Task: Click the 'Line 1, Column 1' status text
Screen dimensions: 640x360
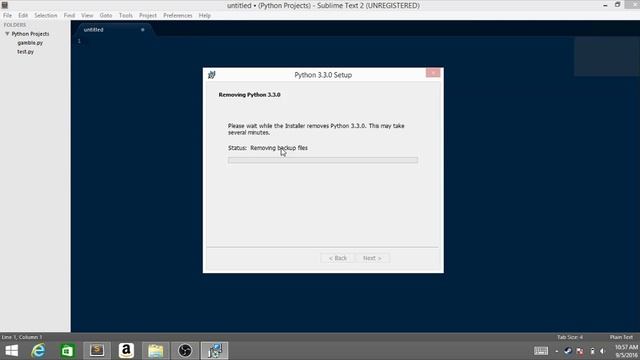Action: coord(22,337)
